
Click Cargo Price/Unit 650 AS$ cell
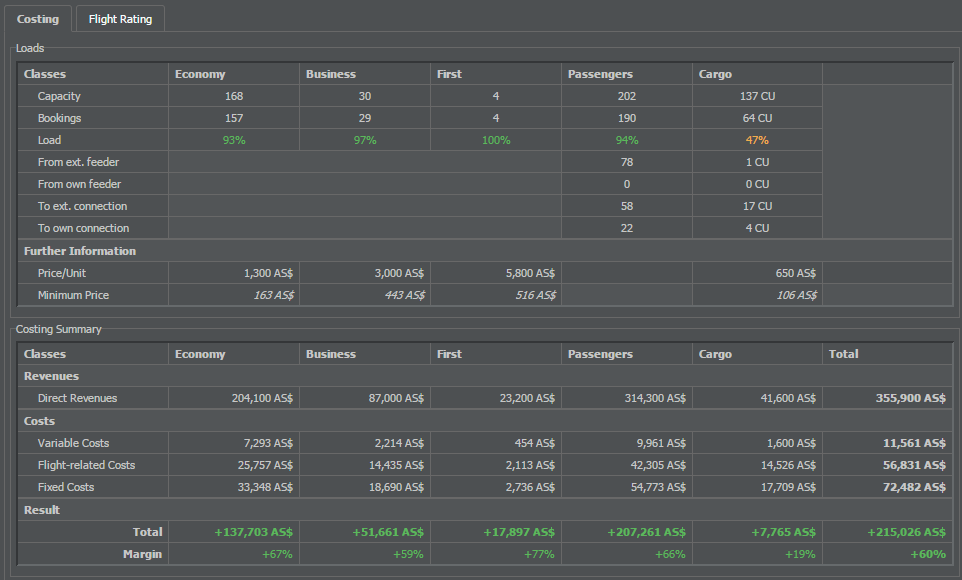[x=757, y=273]
